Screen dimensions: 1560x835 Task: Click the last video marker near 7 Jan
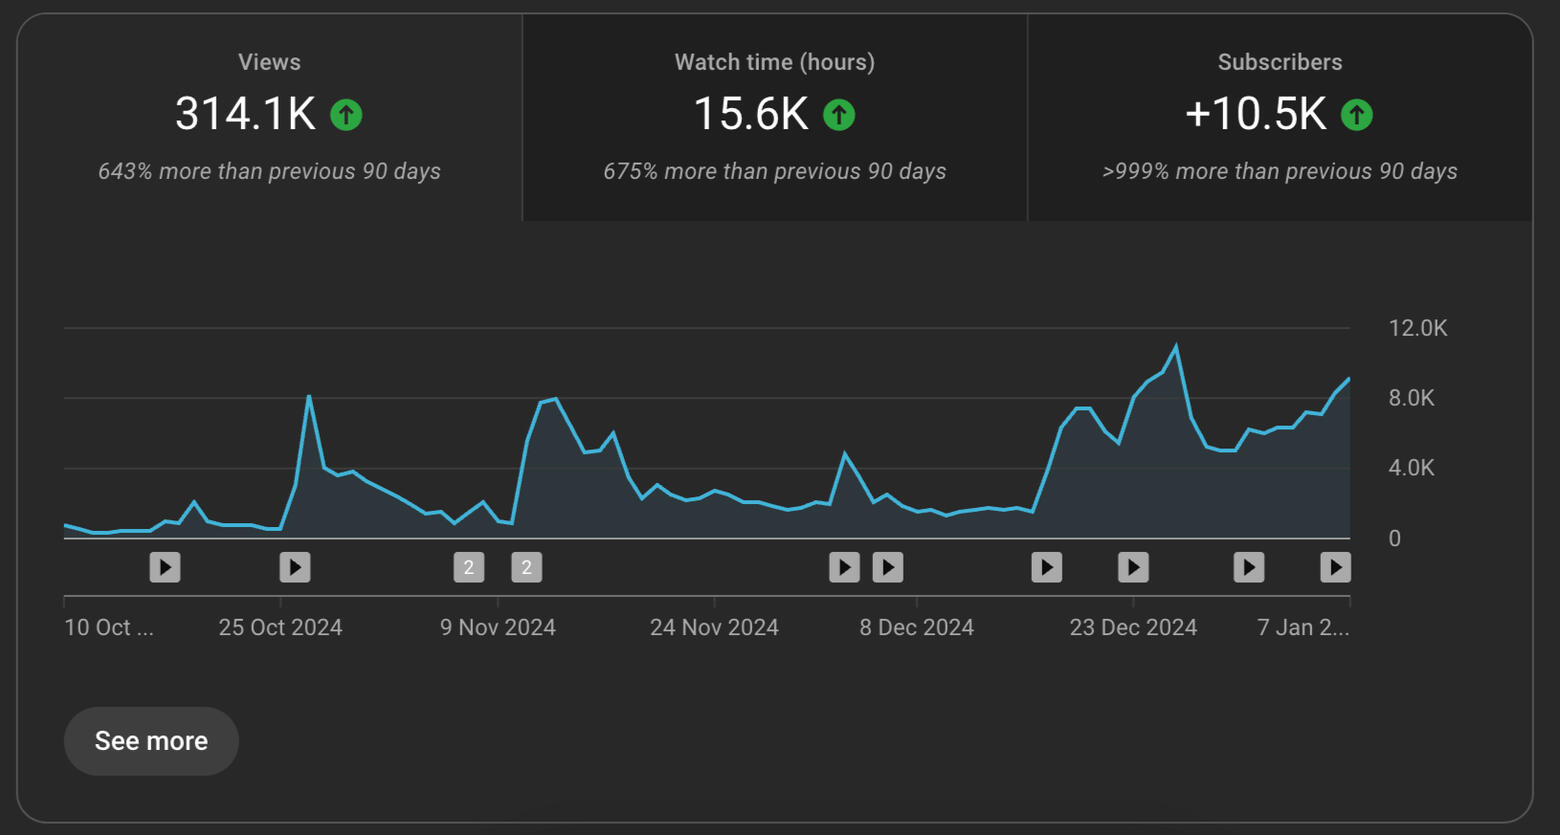point(1335,567)
